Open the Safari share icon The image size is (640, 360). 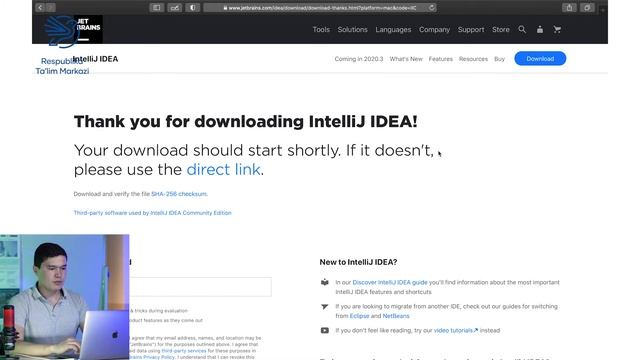(569, 7)
